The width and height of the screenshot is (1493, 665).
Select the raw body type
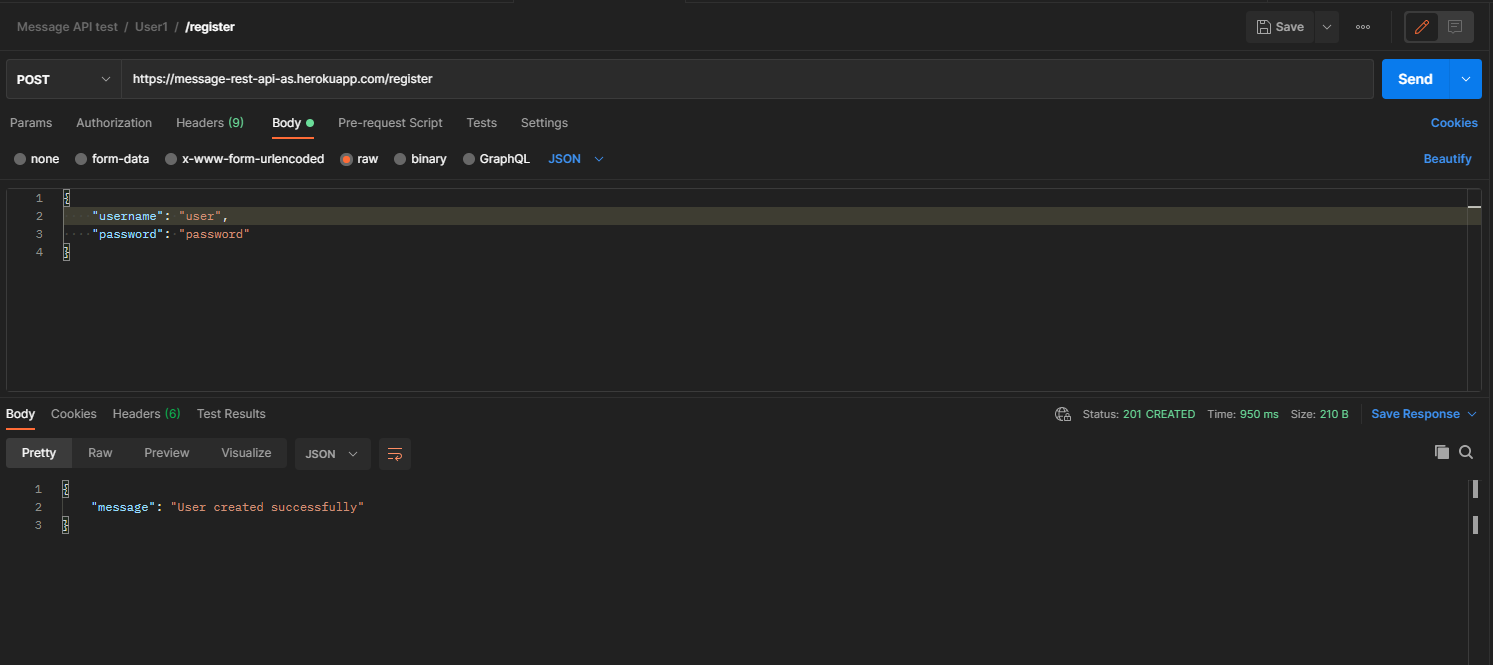[x=359, y=159]
